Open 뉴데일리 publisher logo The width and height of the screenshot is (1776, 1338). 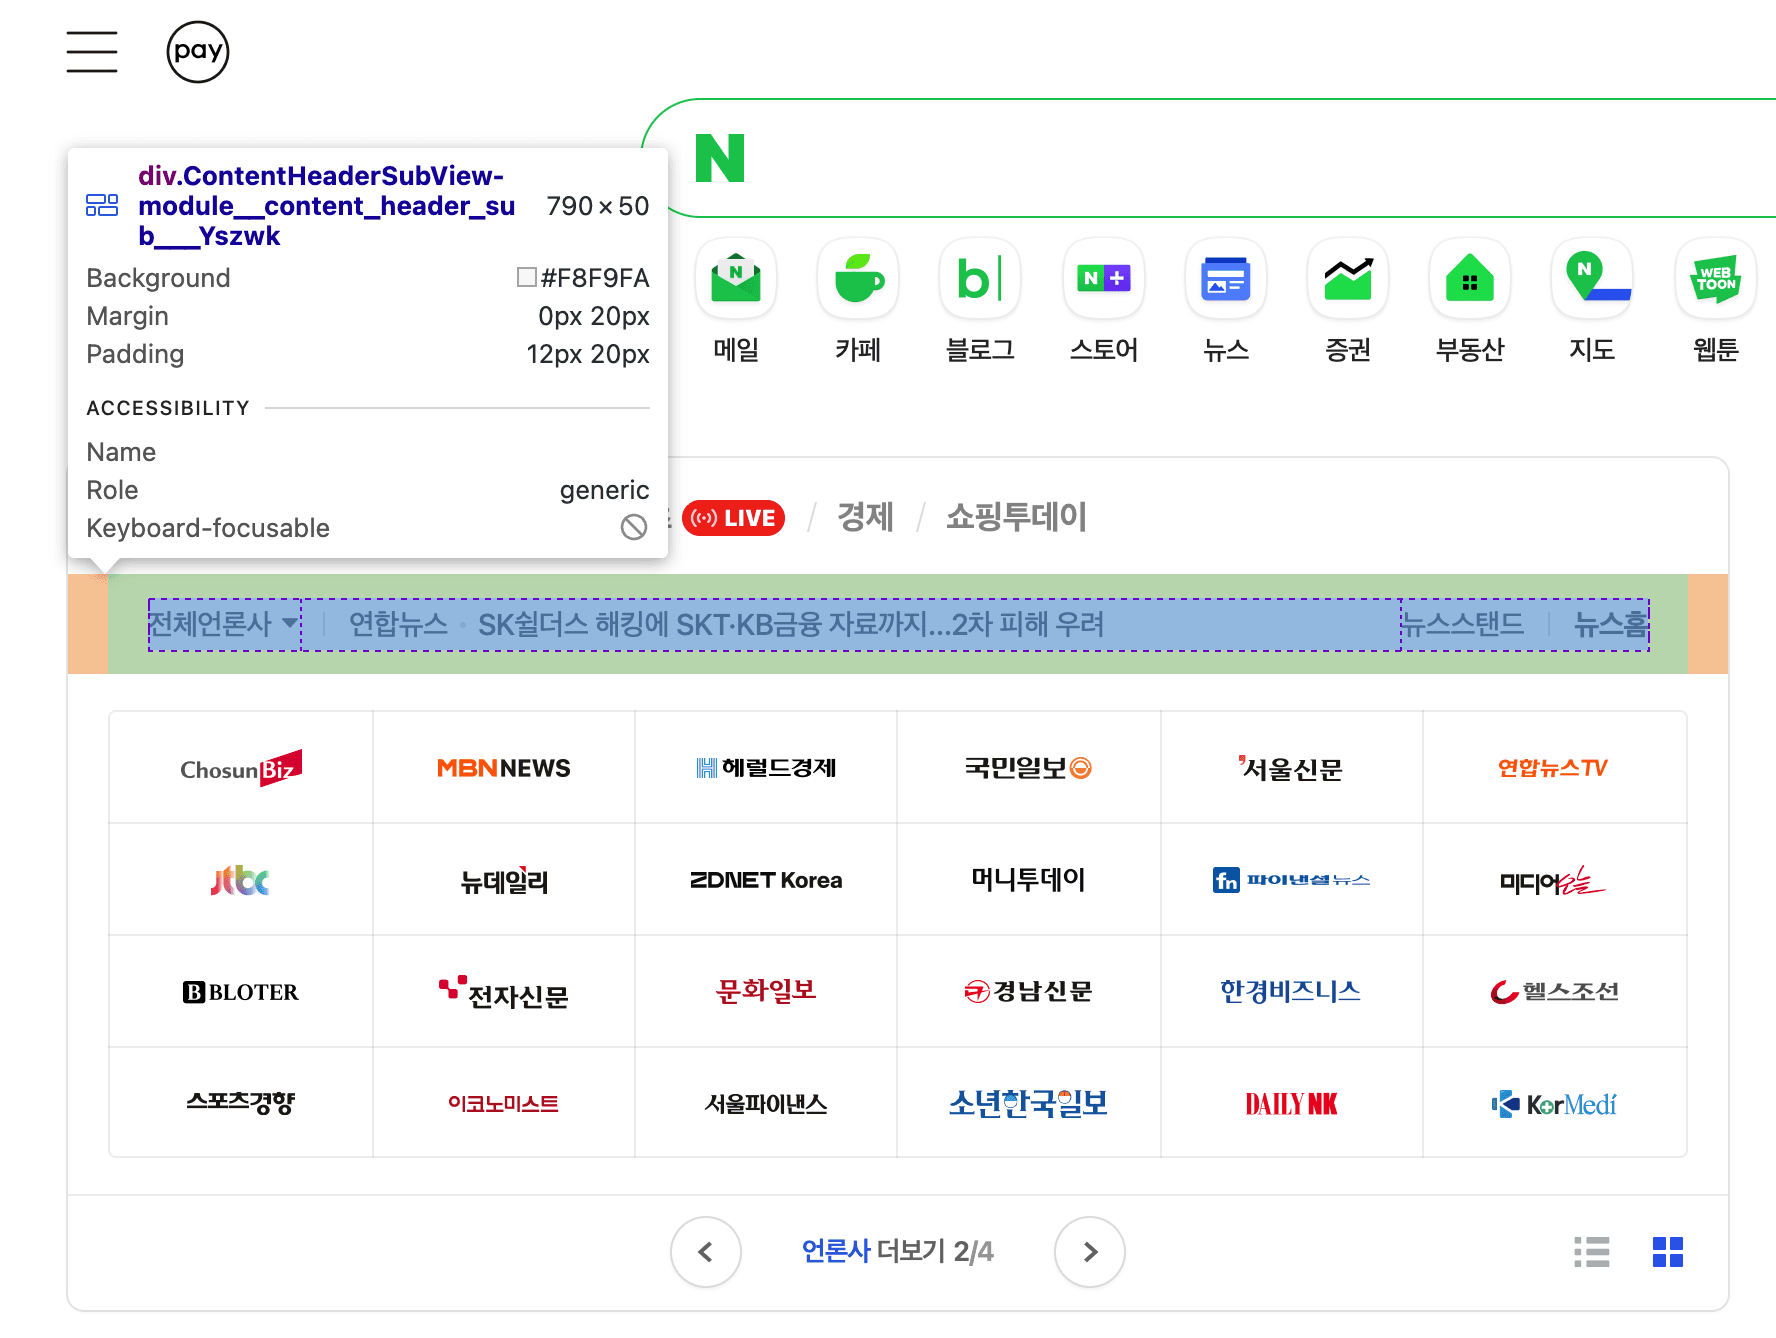click(x=504, y=880)
